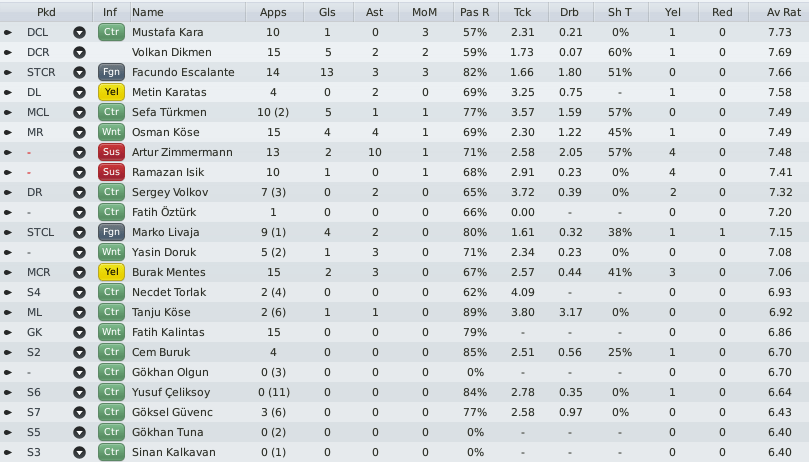The image size is (809, 462).
Task: Open the position dropdown for Mustafa Kara
Action: tap(79, 33)
